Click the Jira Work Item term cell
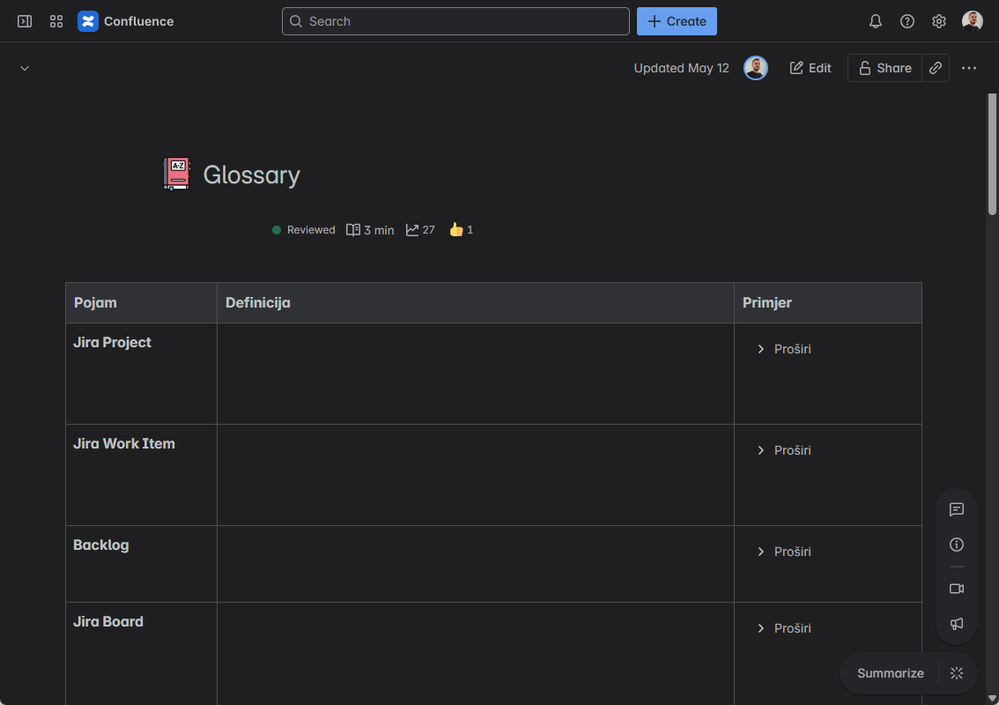This screenshot has width=999, height=705. tap(141, 475)
